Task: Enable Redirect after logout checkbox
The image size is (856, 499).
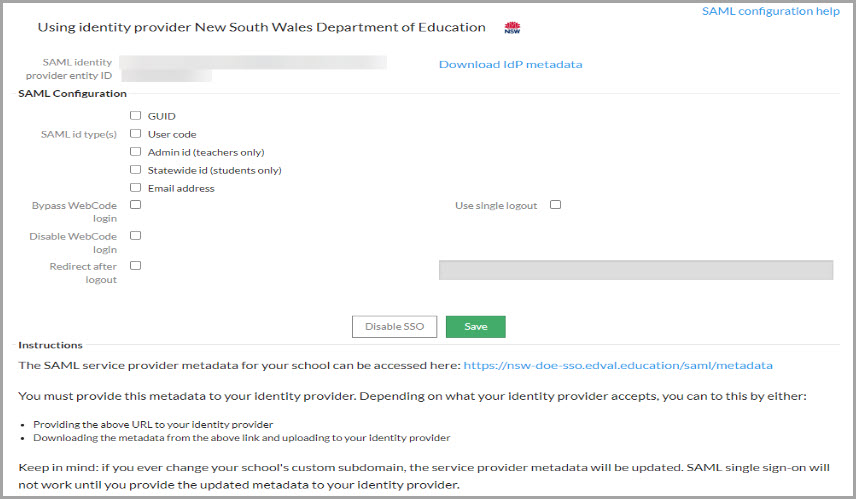Action: click(135, 266)
